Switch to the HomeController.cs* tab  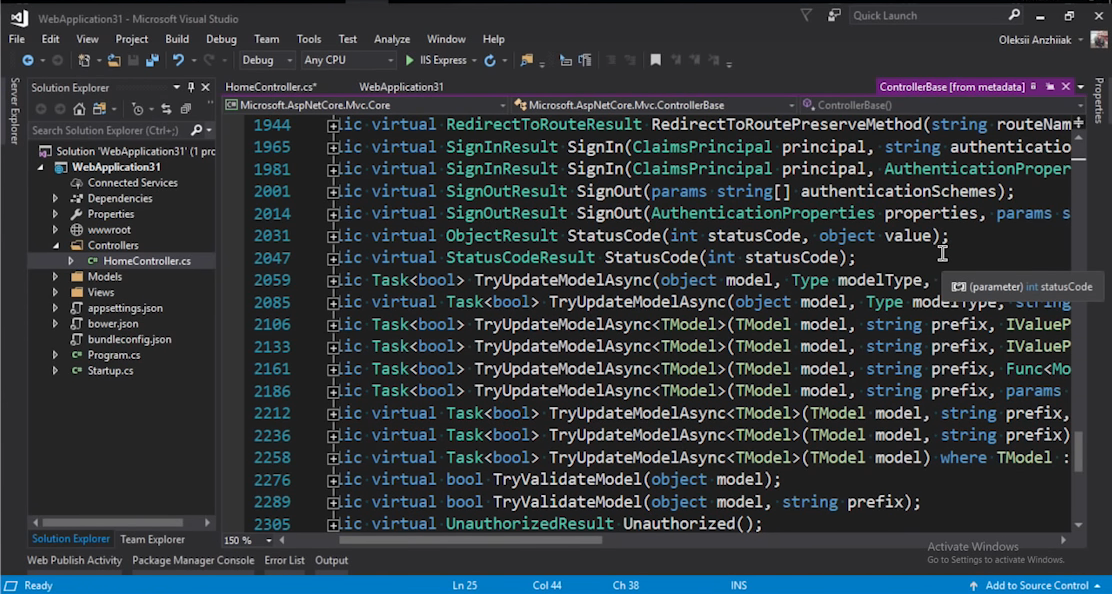pyautogui.click(x=271, y=86)
